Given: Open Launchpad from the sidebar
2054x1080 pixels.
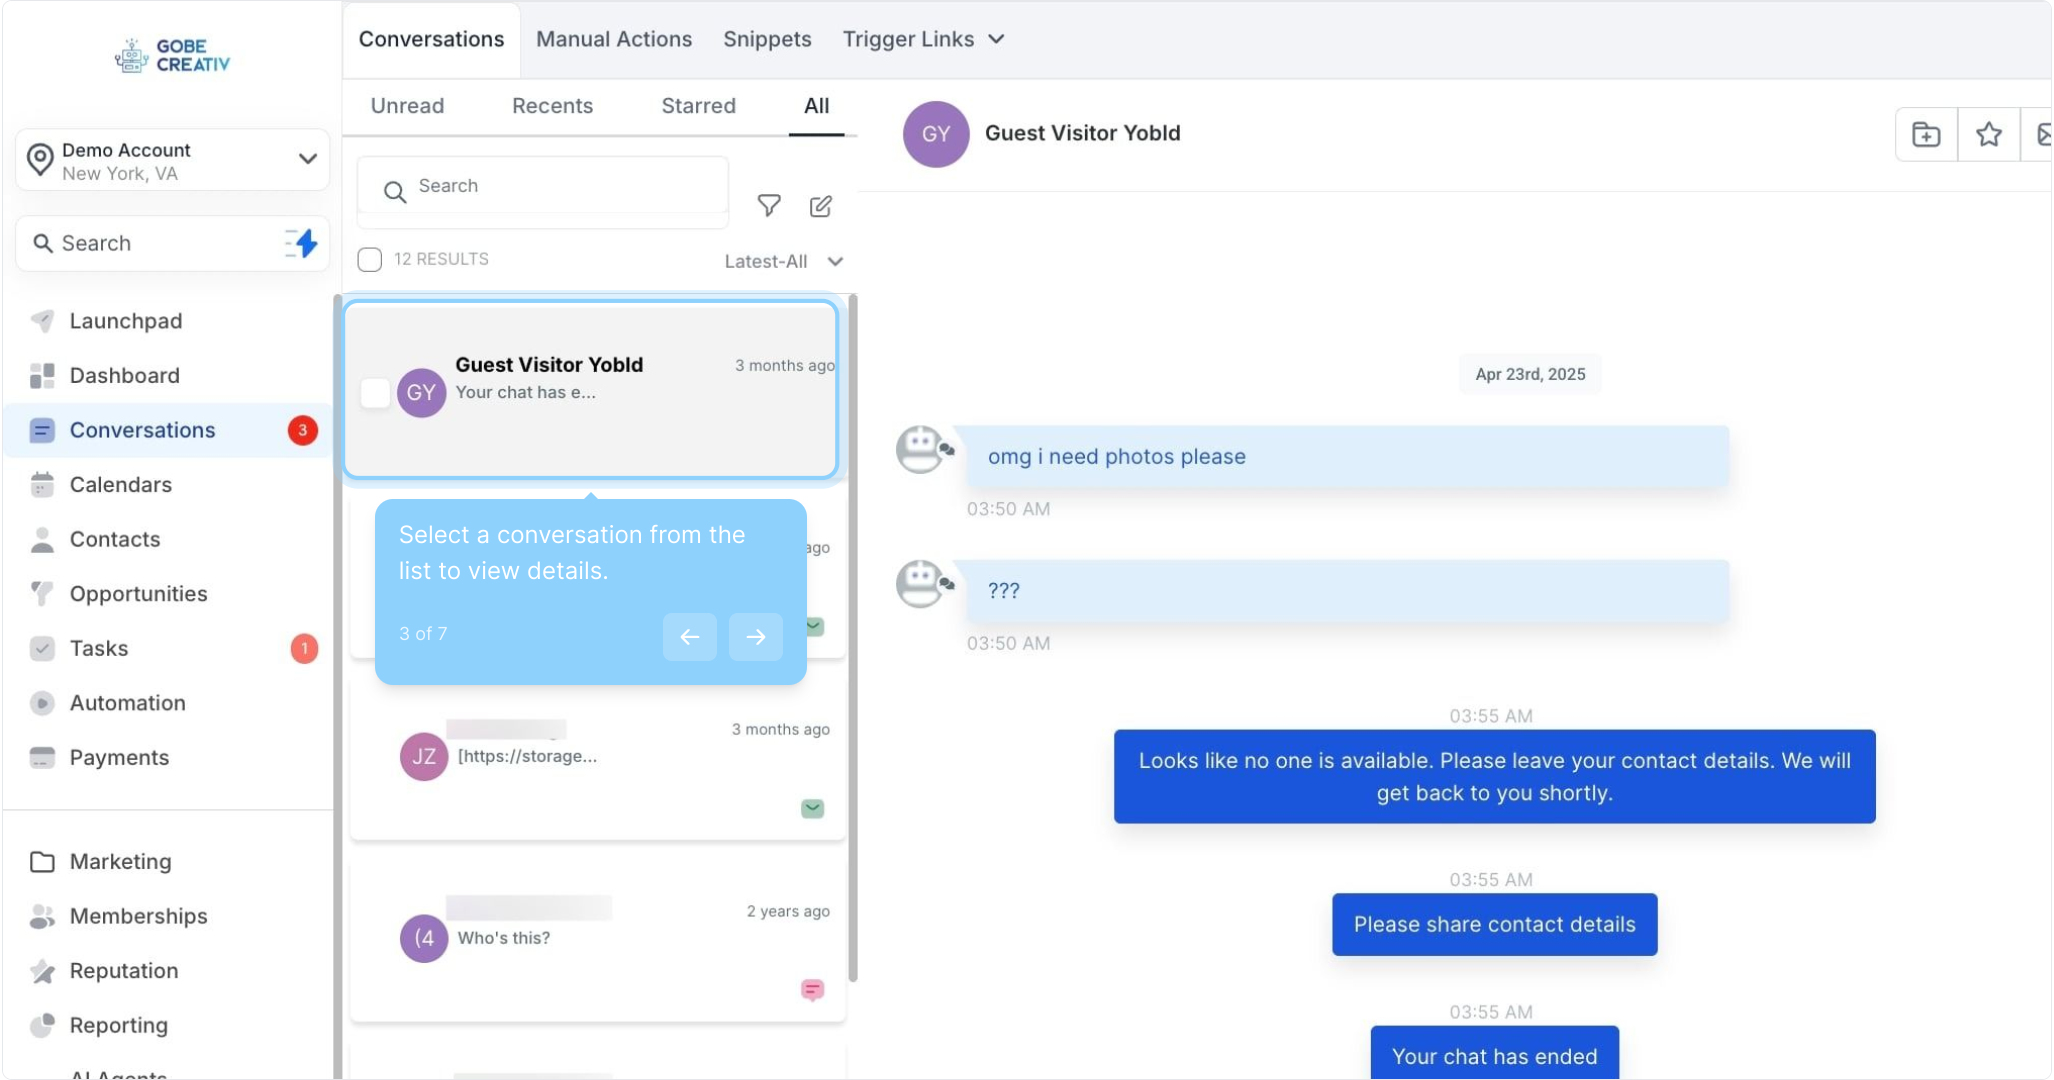Looking at the screenshot, I should pos(125,321).
